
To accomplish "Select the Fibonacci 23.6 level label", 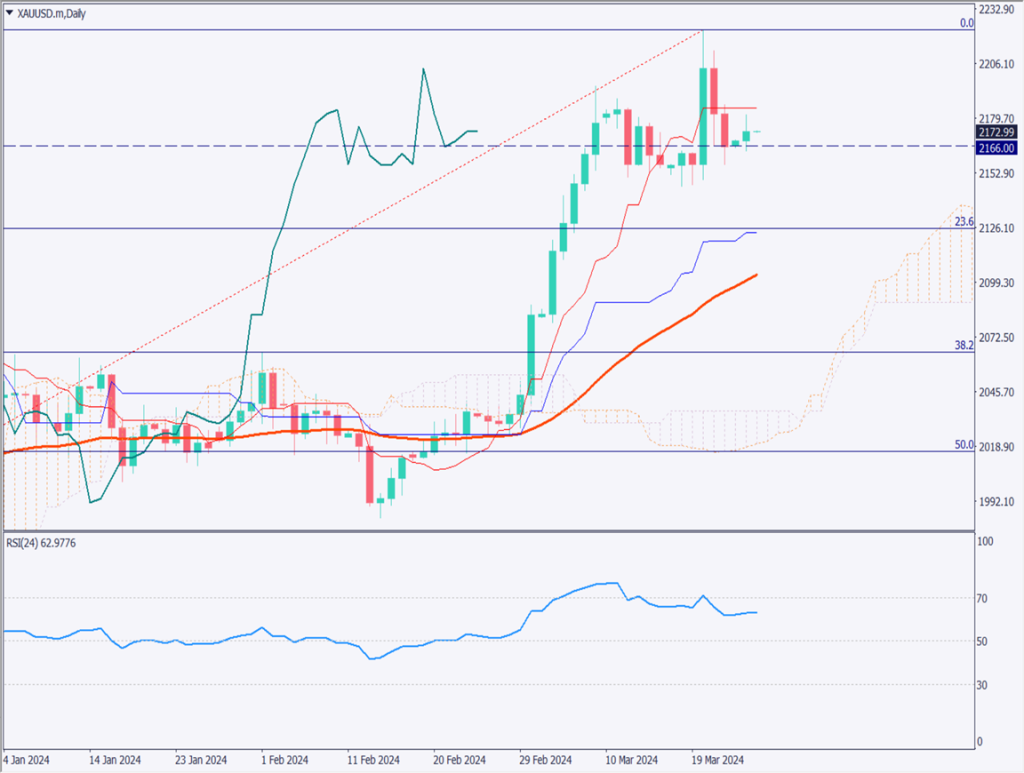I will pos(964,222).
